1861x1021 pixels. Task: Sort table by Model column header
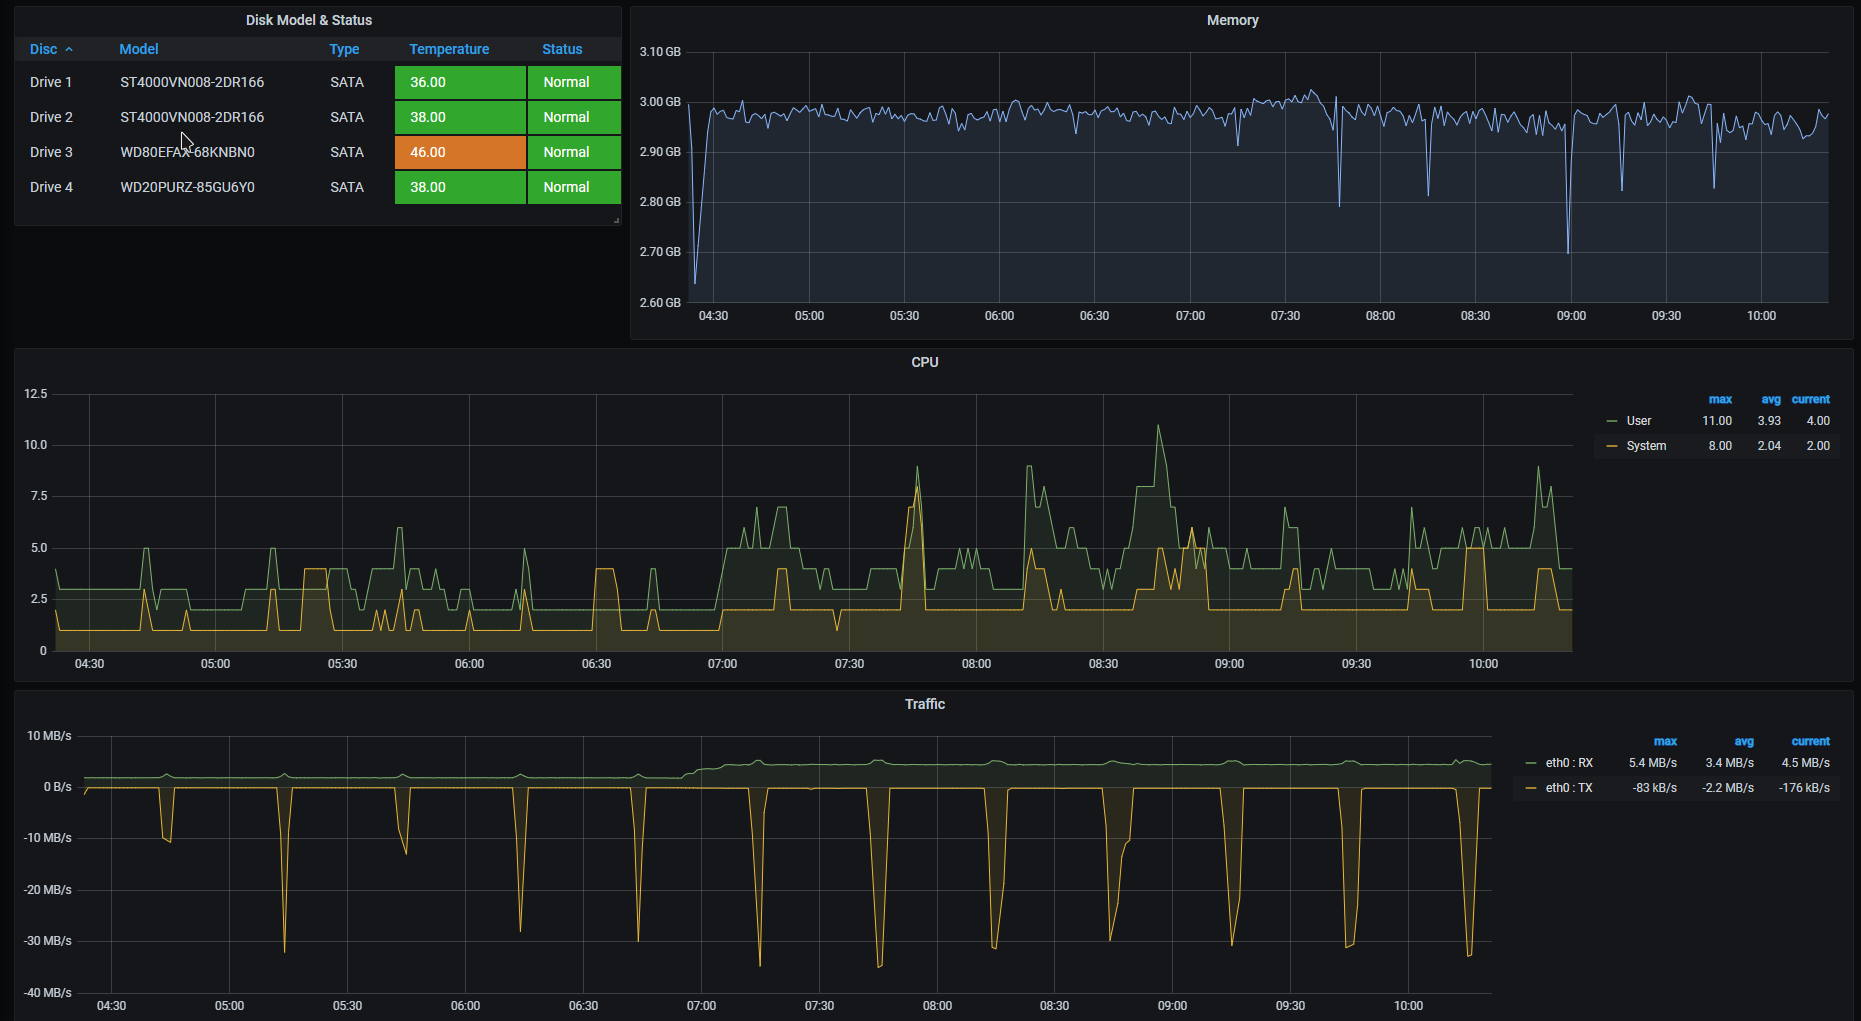tap(139, 49)
